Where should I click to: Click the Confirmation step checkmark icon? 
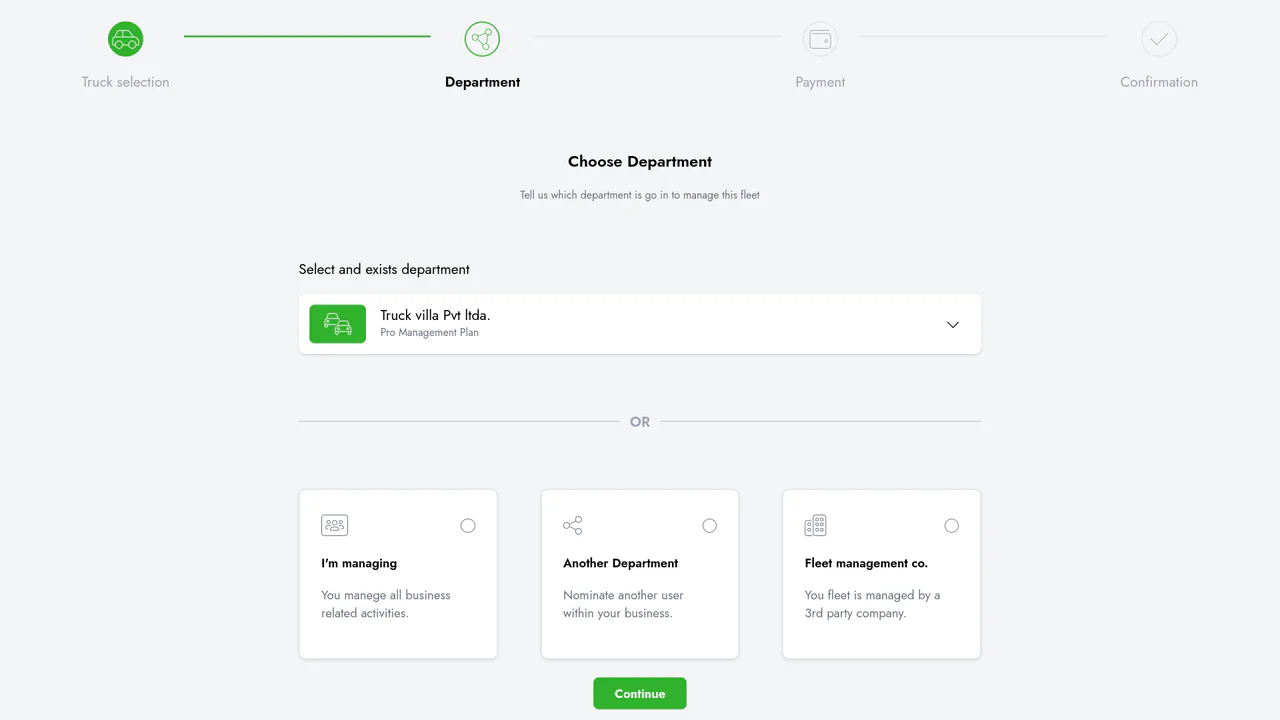click(1159, 39)
